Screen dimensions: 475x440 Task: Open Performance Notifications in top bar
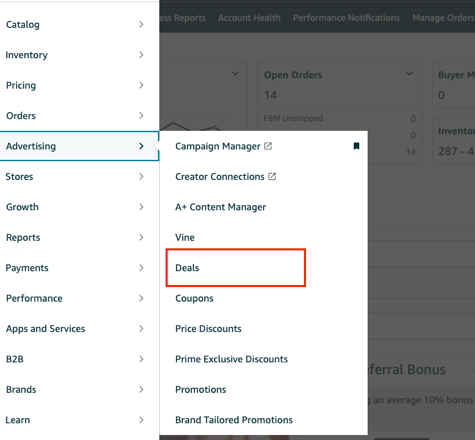point(346,18)
